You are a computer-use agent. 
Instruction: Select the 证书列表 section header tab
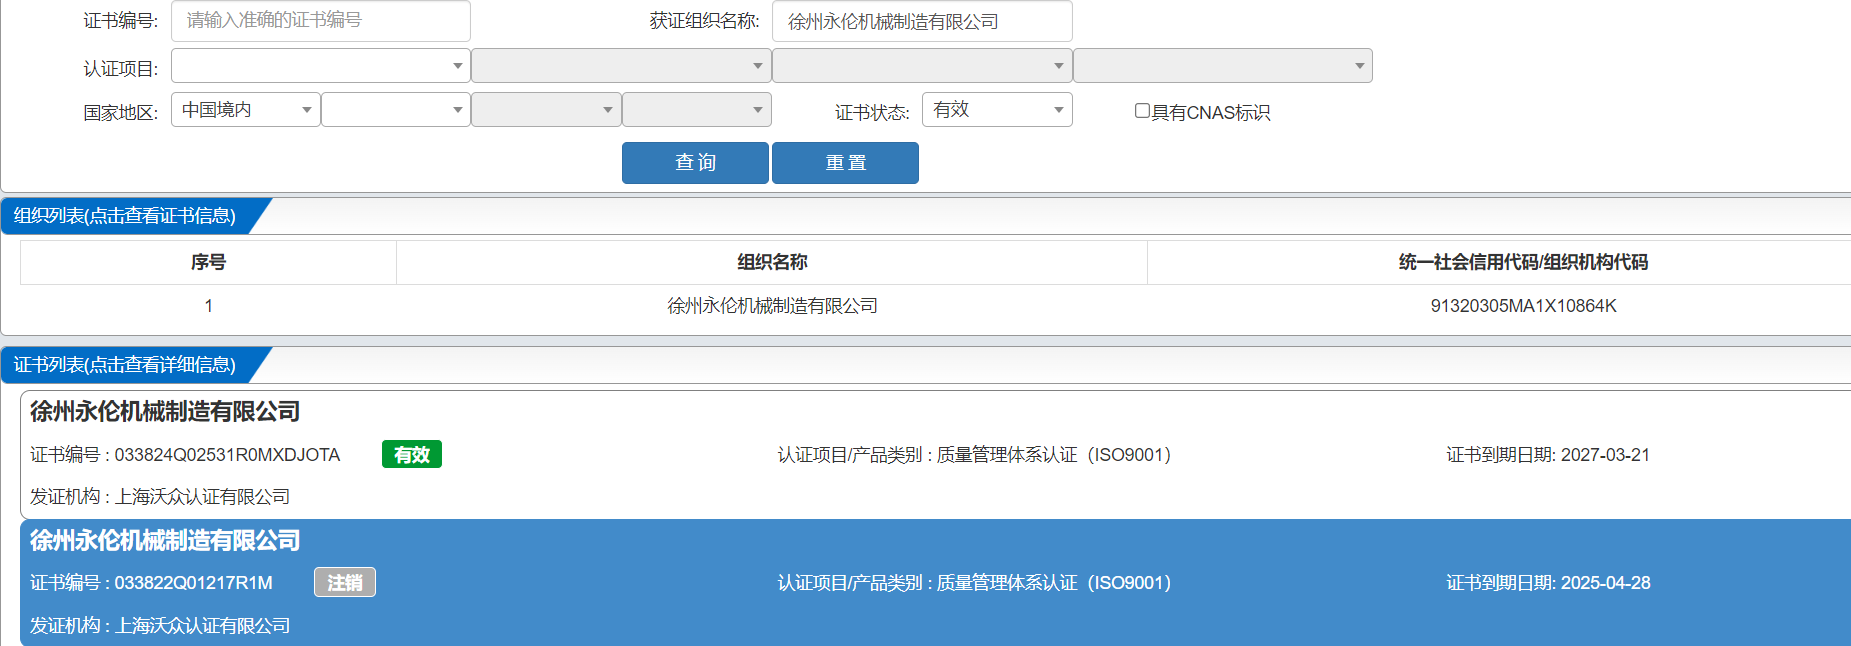point(126,365)
